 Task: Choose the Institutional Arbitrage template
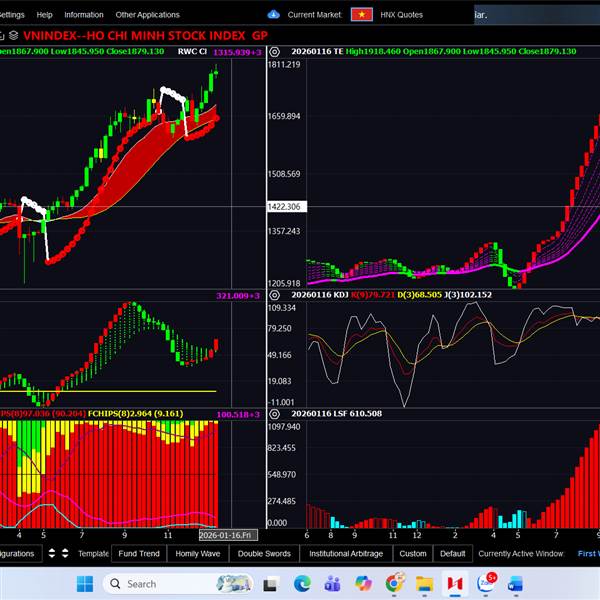(345, 553)
